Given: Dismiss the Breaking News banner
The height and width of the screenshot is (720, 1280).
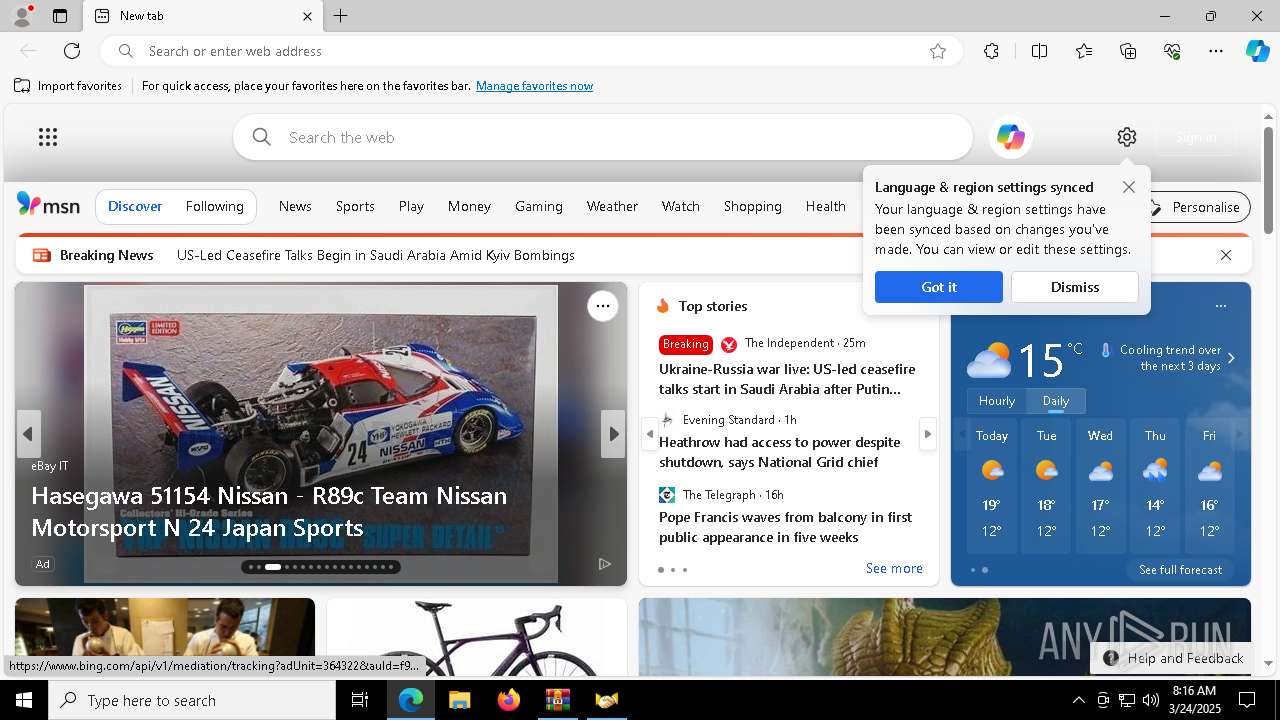Looking at the screenshot, I should point(1226,255).
